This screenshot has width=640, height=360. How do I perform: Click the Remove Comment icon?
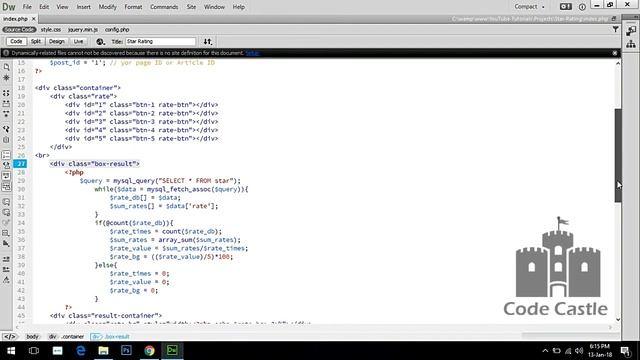click(x=6, y=212)
